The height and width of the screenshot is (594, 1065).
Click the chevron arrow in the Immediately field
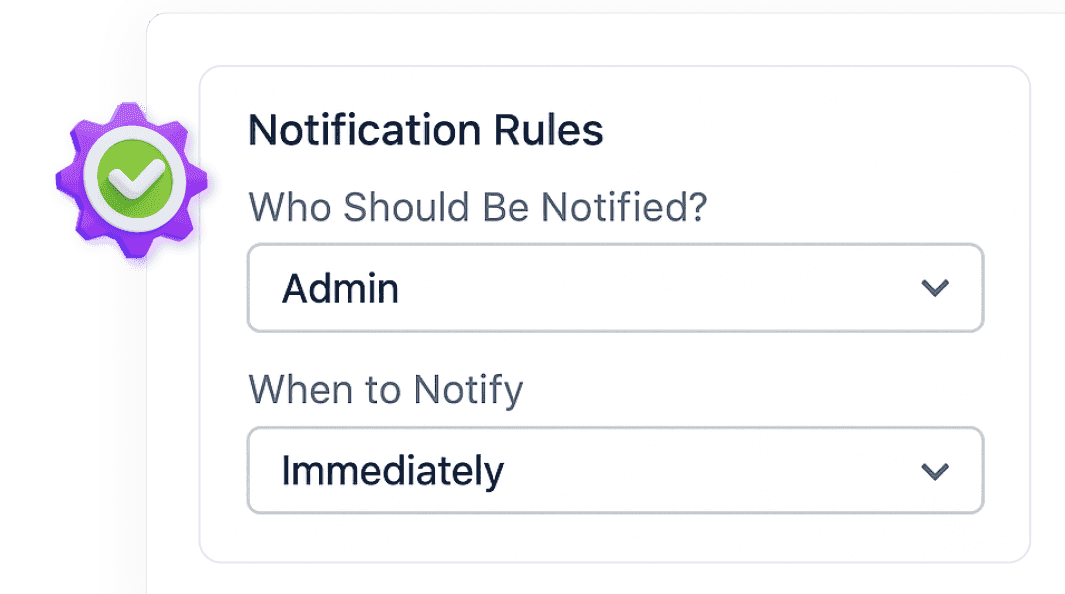click(934, 470)
